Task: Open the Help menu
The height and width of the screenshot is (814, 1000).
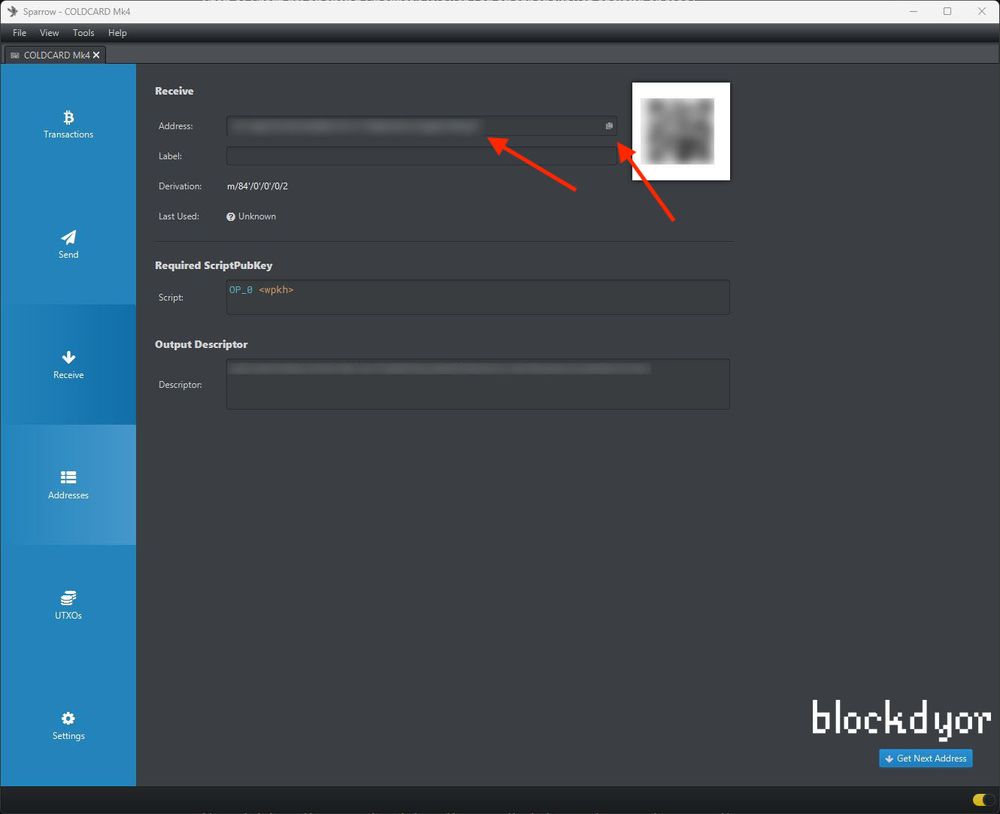Action: pos(117,32)
